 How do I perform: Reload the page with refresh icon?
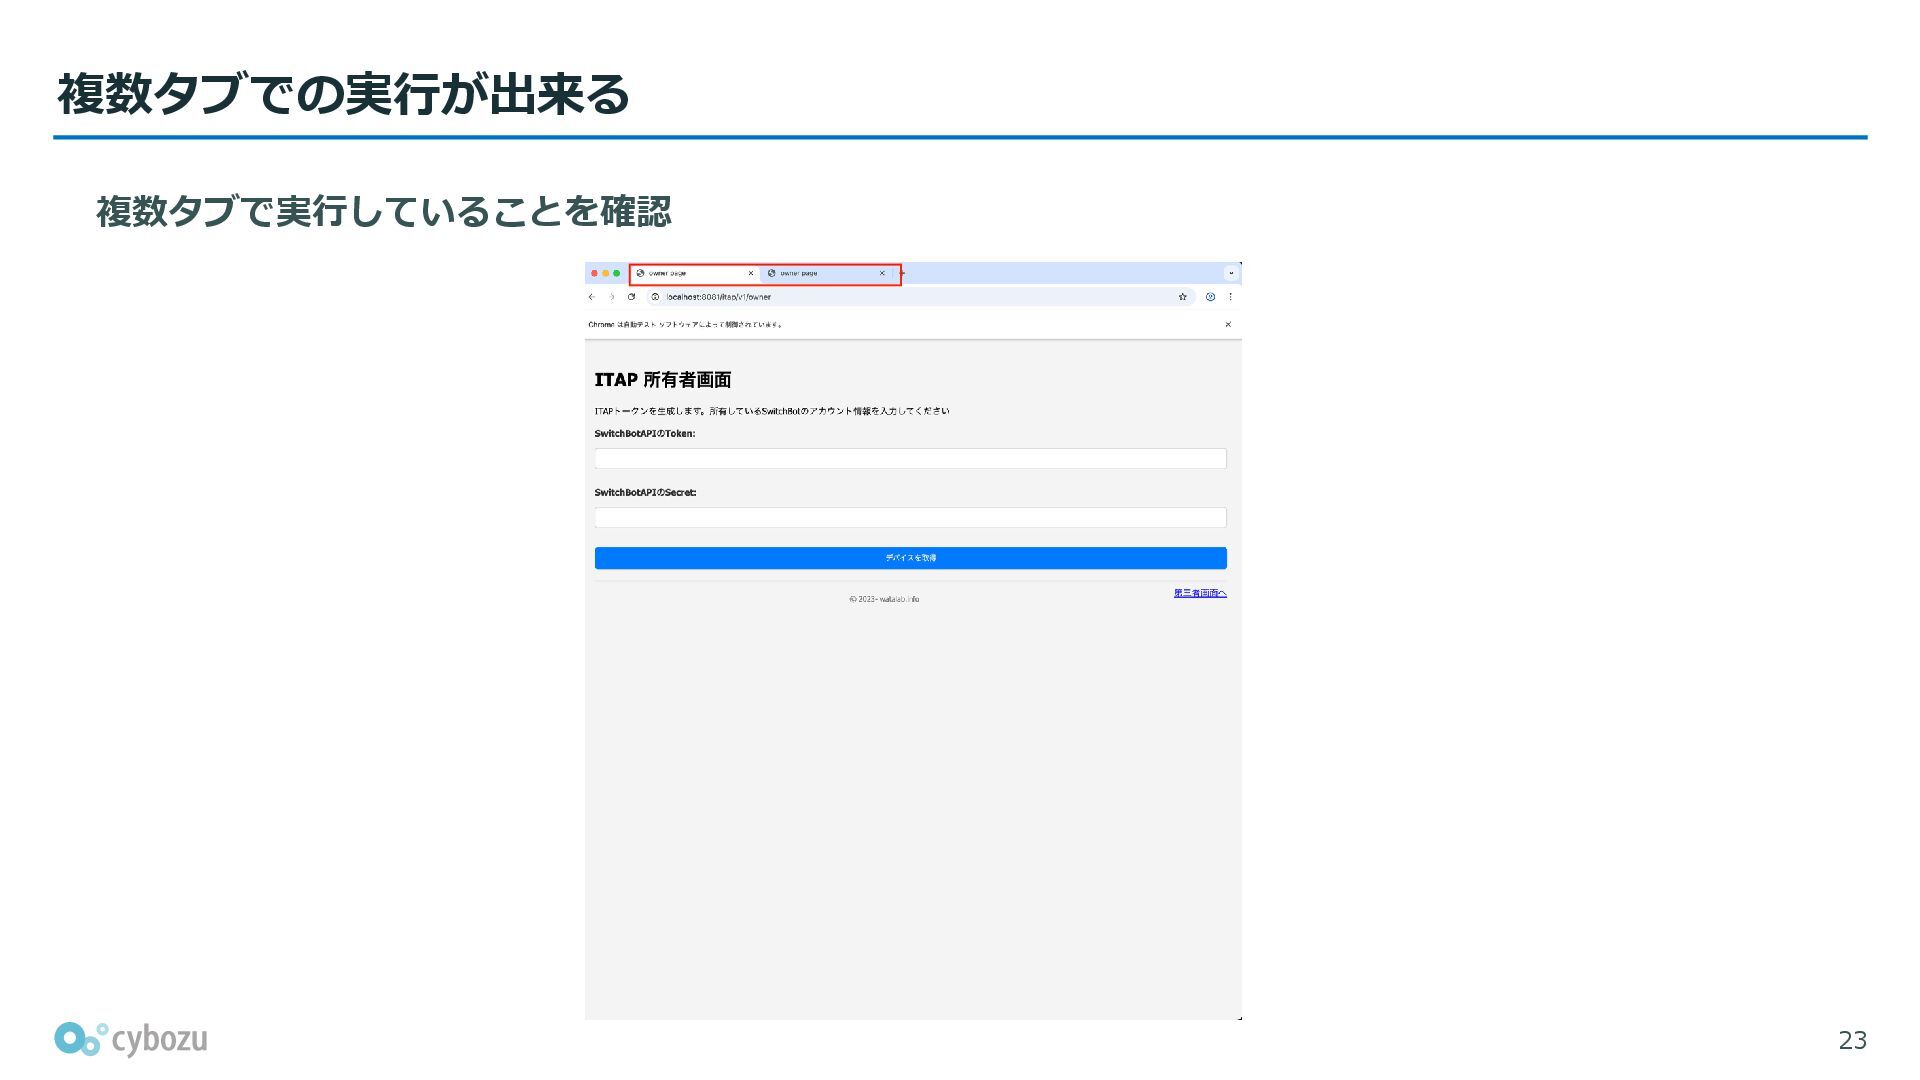point(631,297)
